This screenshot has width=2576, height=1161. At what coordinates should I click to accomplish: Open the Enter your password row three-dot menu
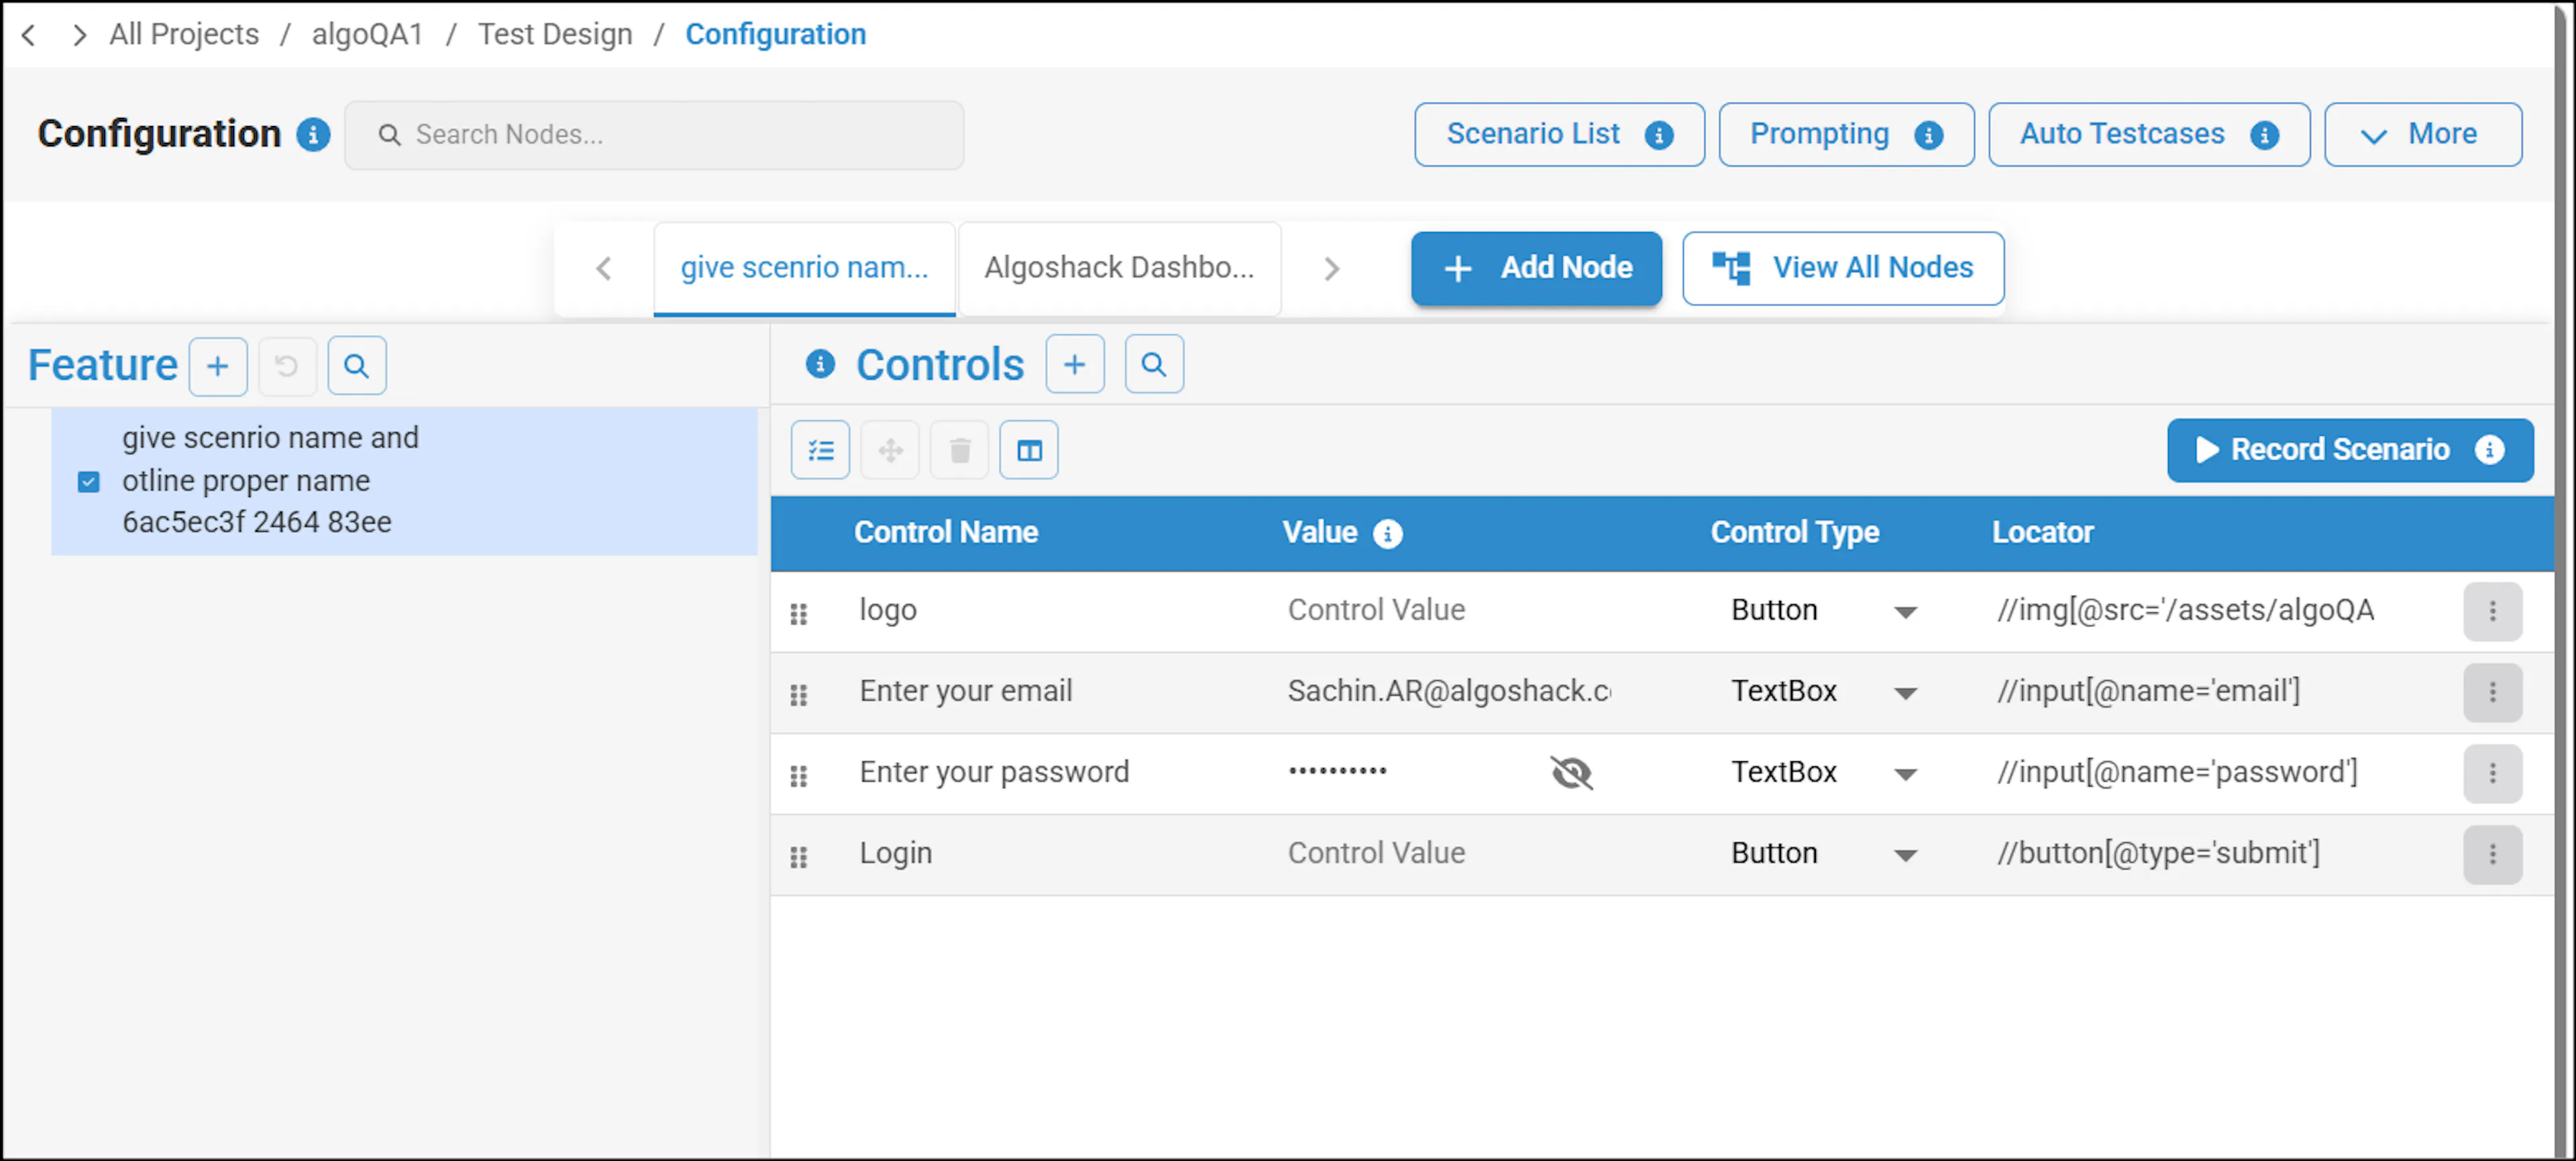(2492, 773)
